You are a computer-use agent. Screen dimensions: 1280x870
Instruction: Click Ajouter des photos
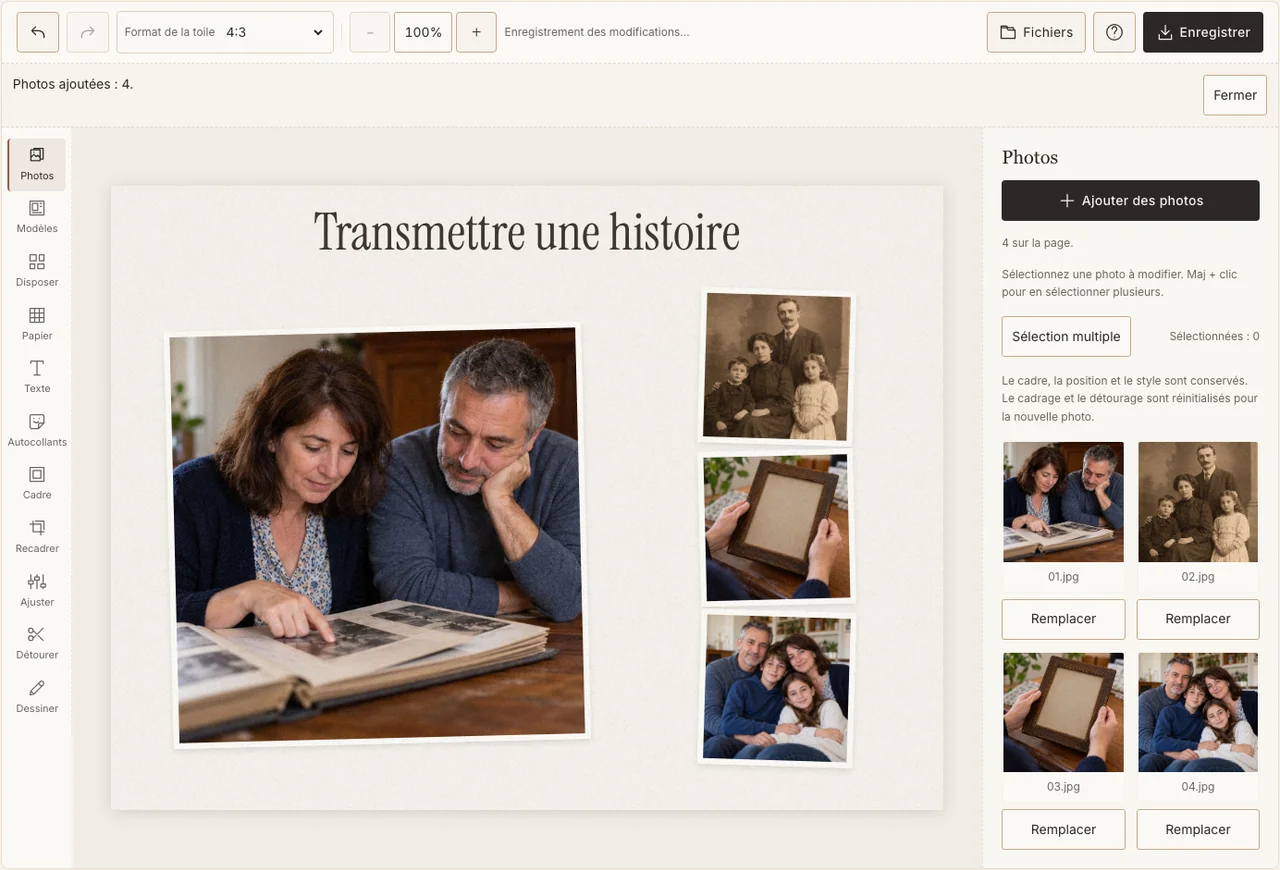point(1131,200)
